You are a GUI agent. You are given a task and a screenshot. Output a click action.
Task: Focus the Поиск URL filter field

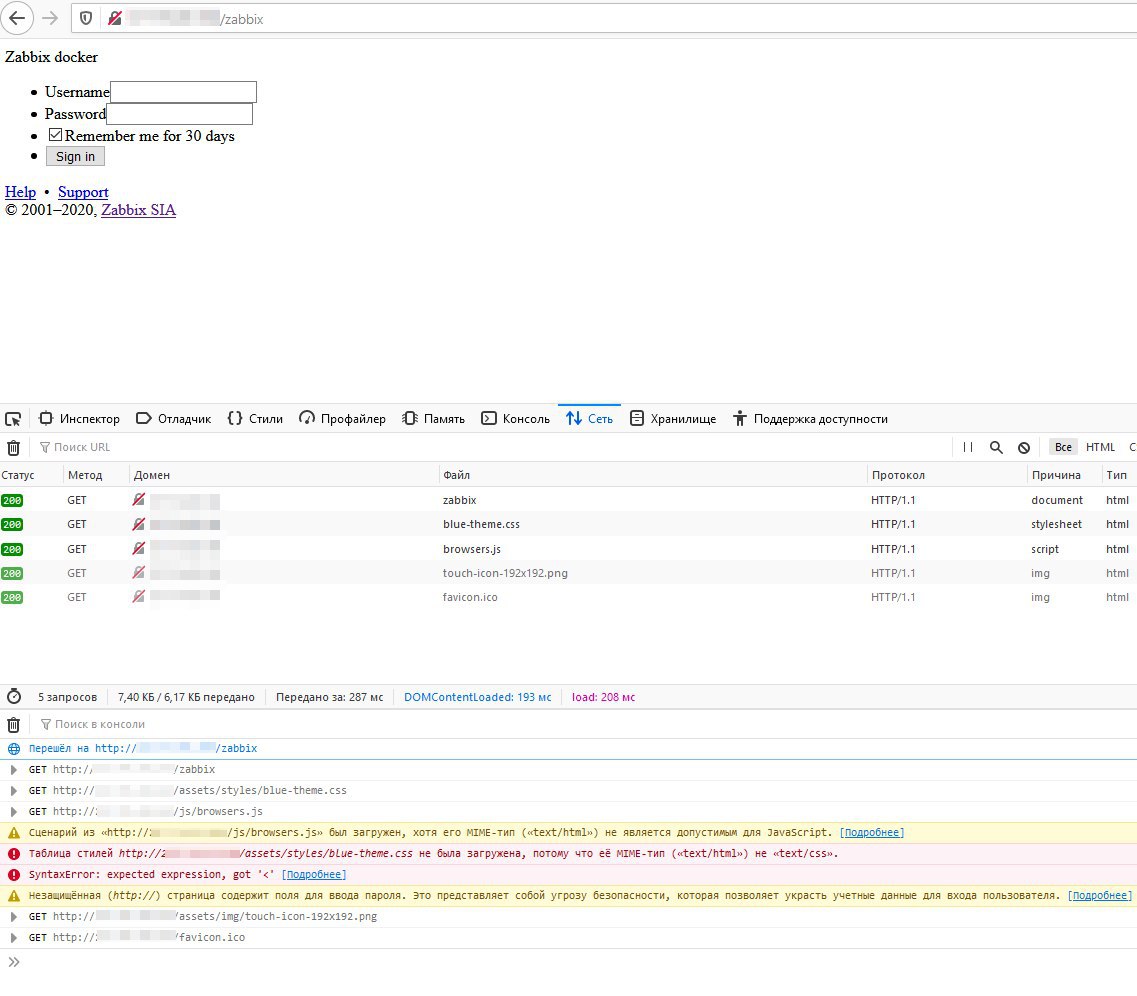click(493, 447)
